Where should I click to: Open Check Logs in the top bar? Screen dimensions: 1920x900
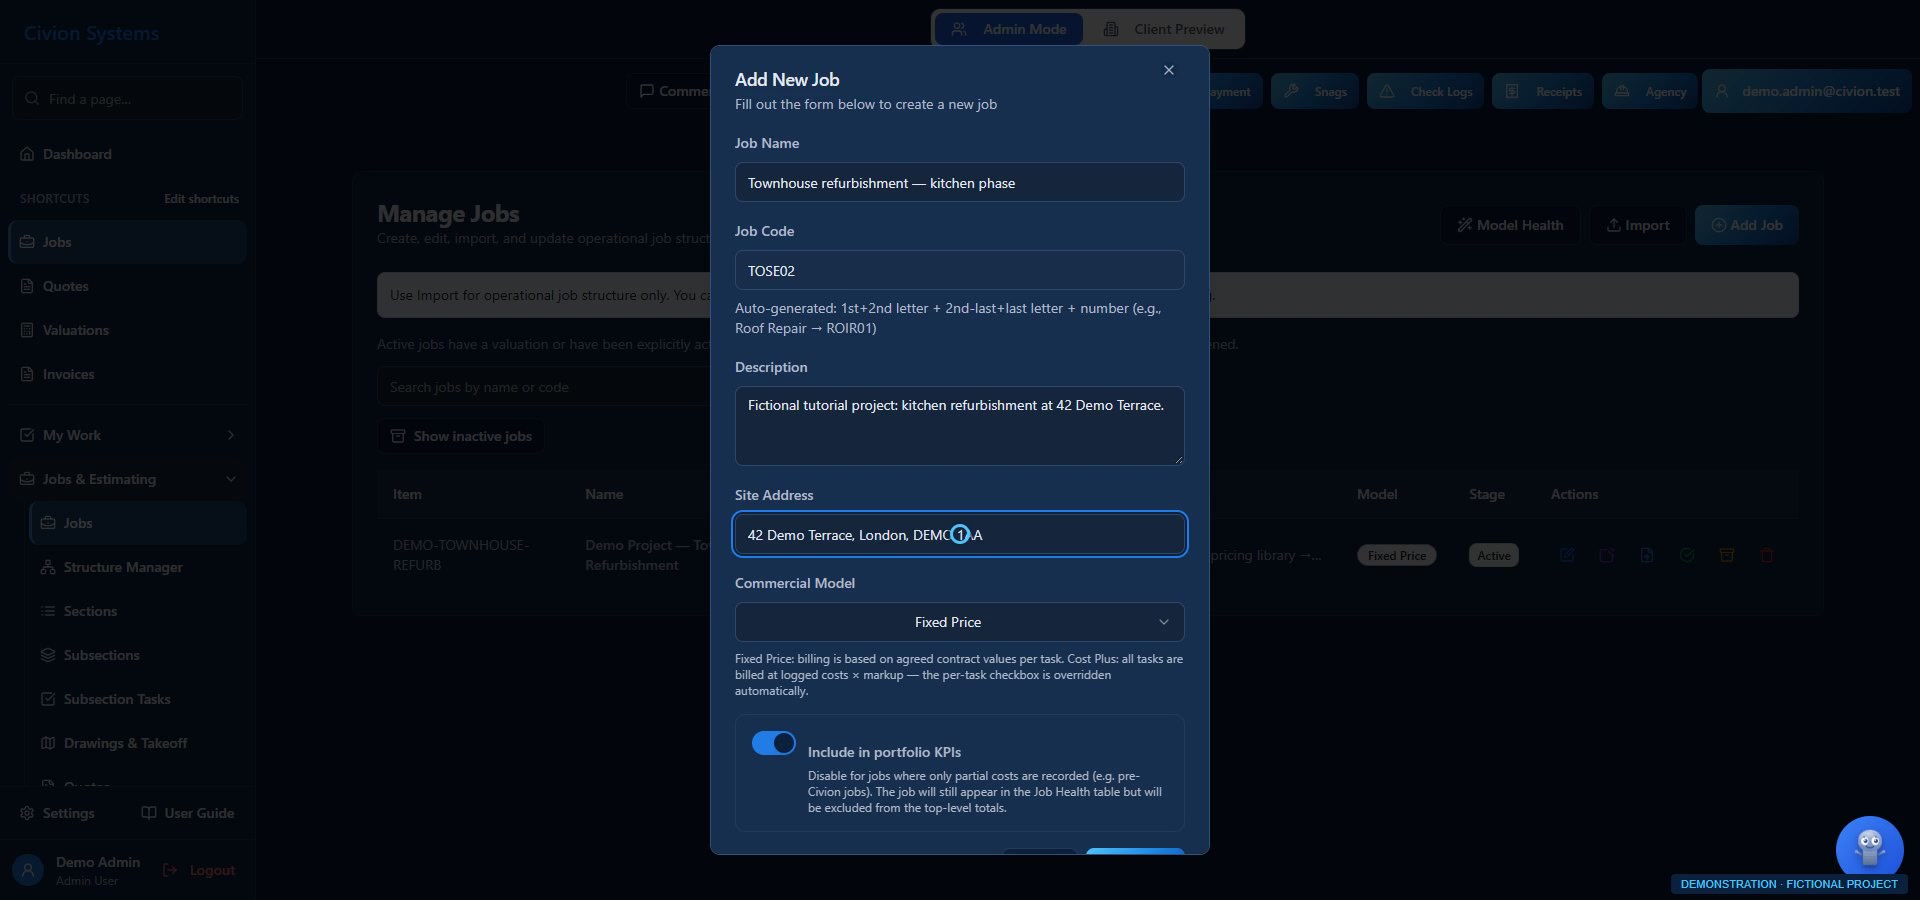pyautogui.click(x=1426, y=91)
